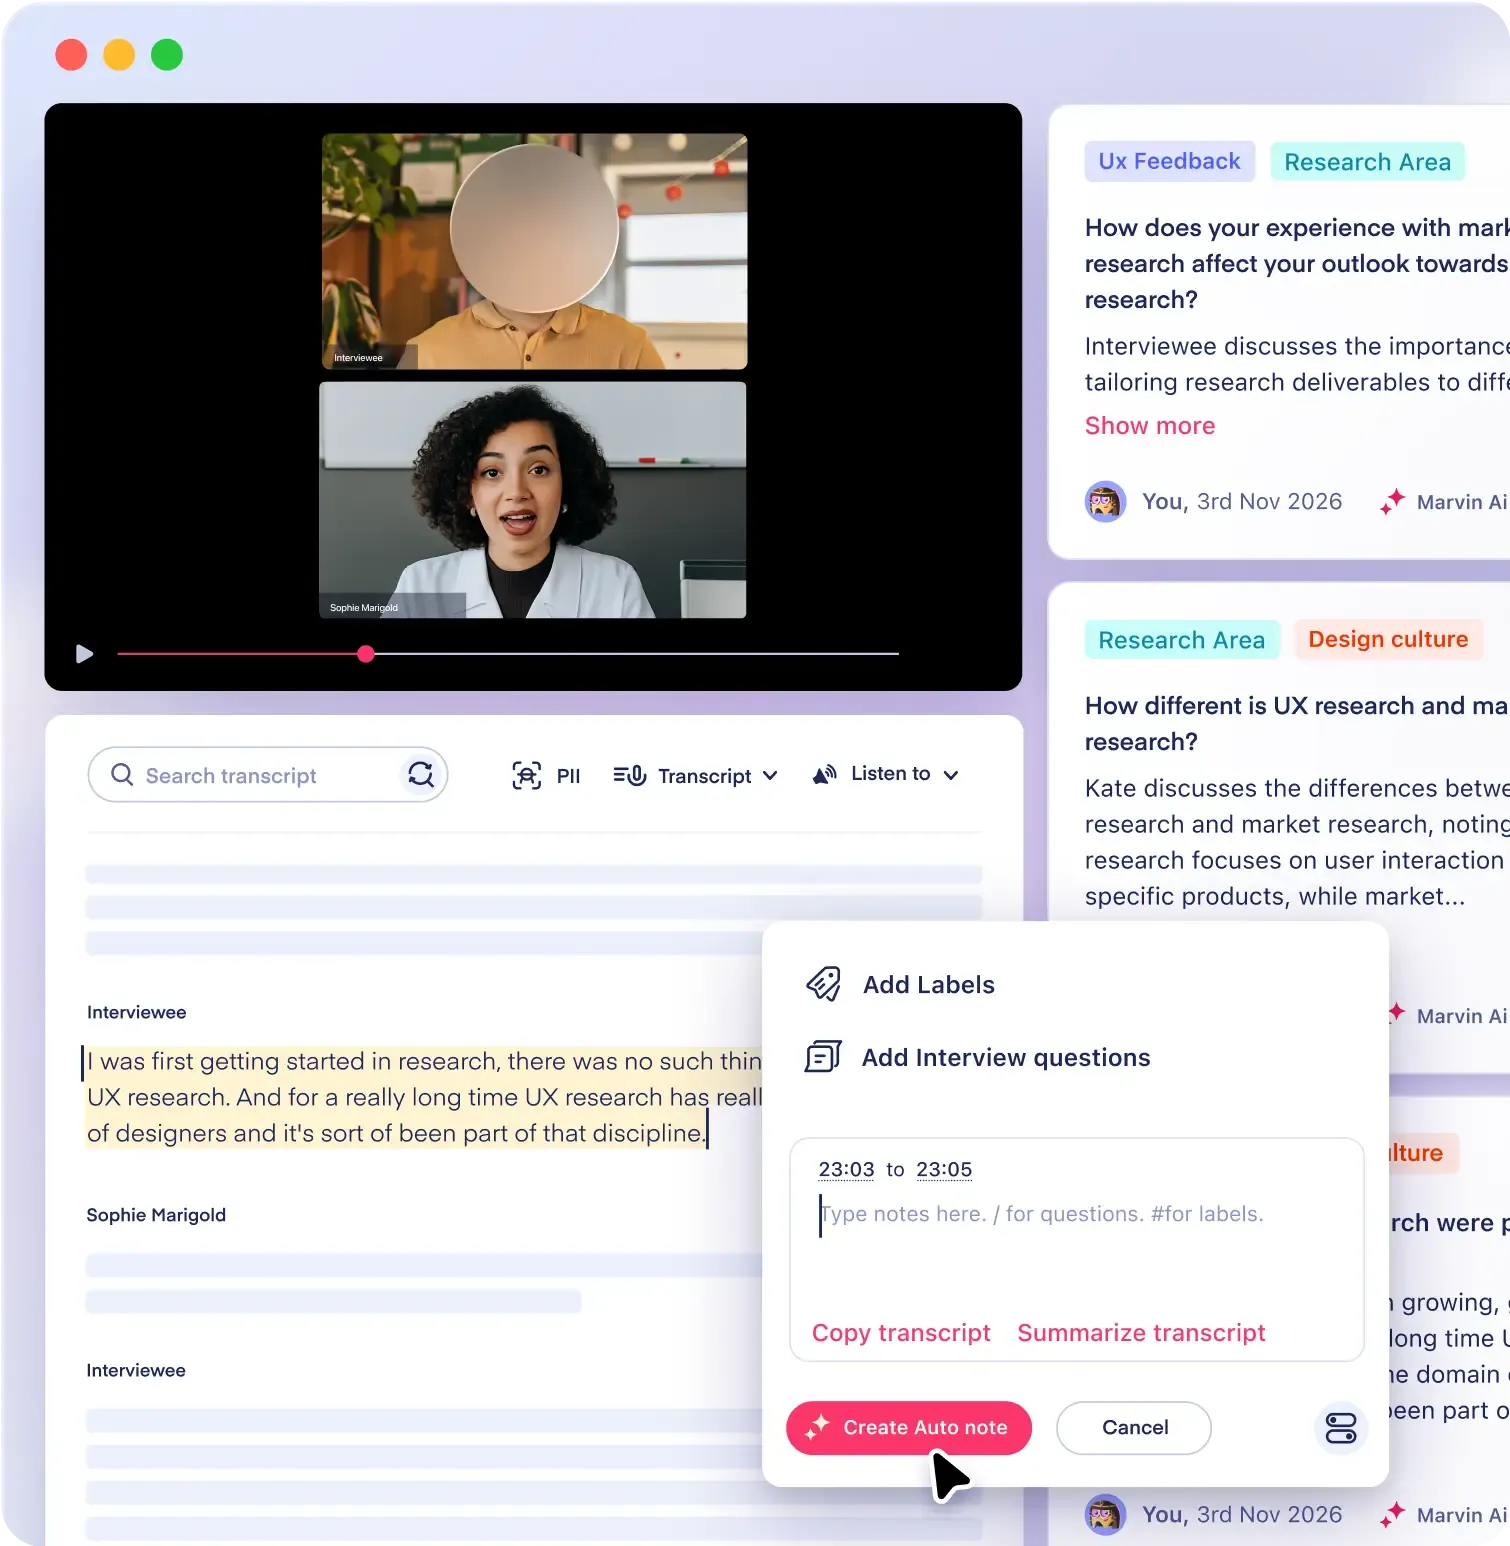Click Create Auto note button

coord(908,1428)
